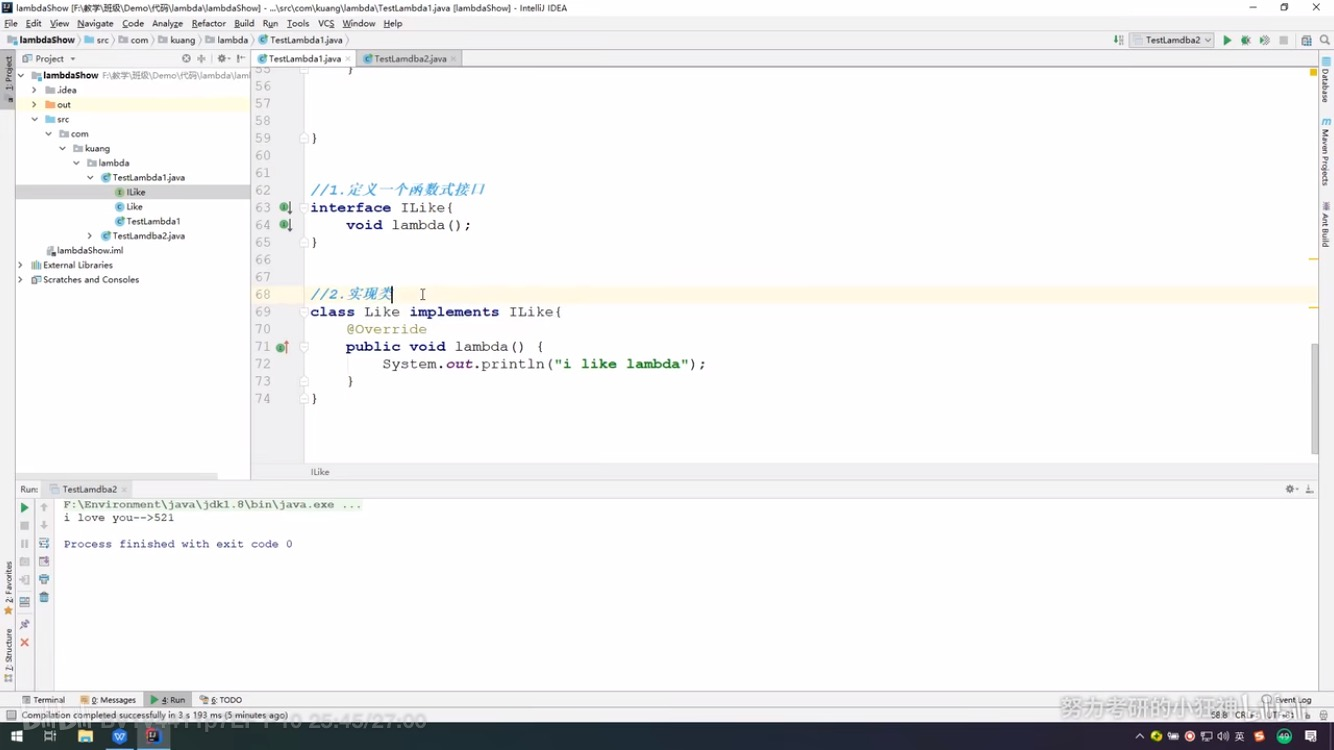Run TestLamdba2 with the green toolbar play icon
This screenshot has width=1334, height=750.
click(x=1227, y=40)
